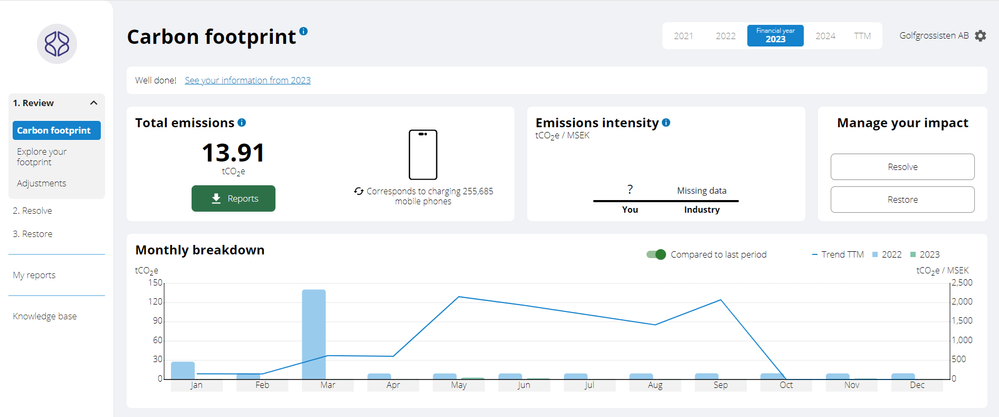Click info icon next to Emissions intensity
Screen dimensions: 999x417
click(666, 123)
